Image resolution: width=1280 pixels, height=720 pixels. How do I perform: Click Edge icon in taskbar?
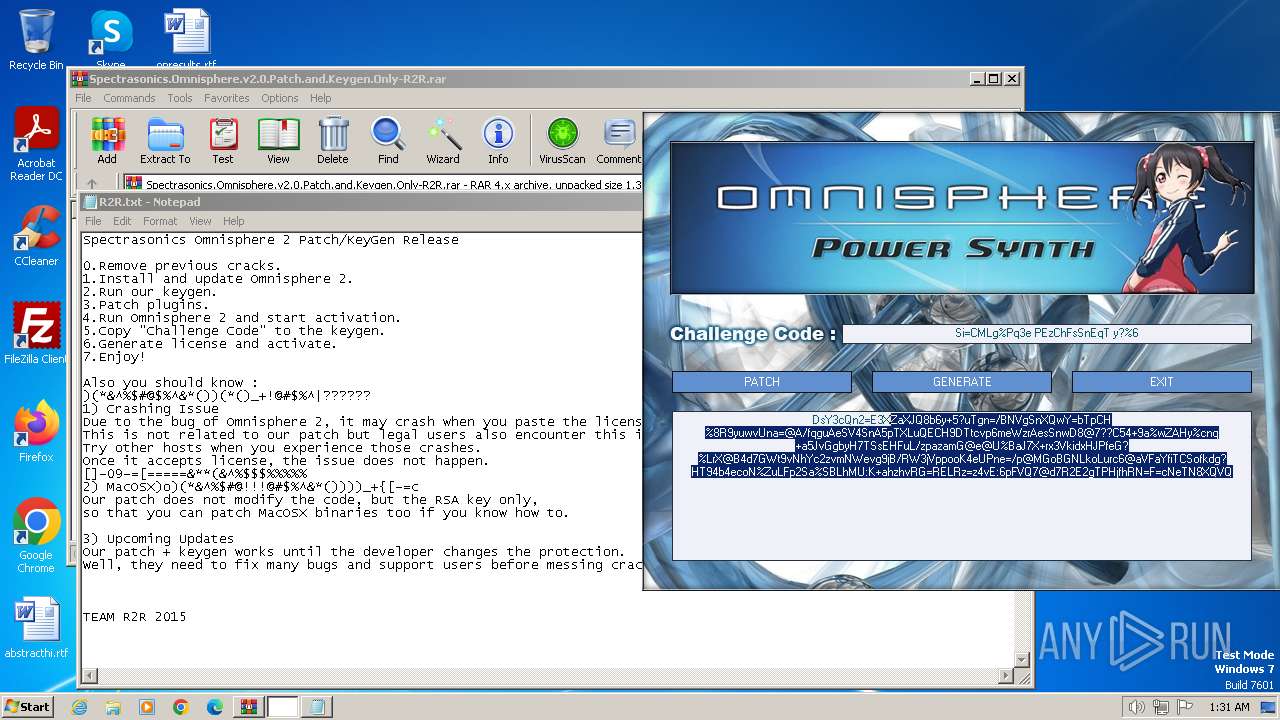tap(215, 707)
